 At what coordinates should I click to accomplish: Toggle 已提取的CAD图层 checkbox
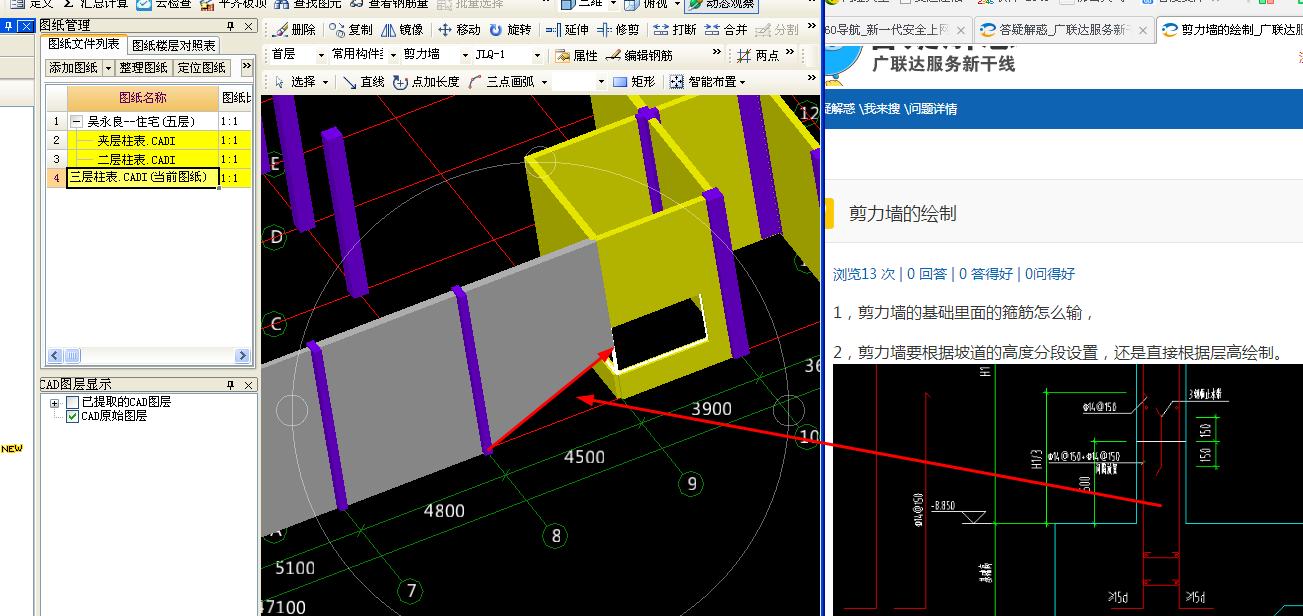point(72,402)
